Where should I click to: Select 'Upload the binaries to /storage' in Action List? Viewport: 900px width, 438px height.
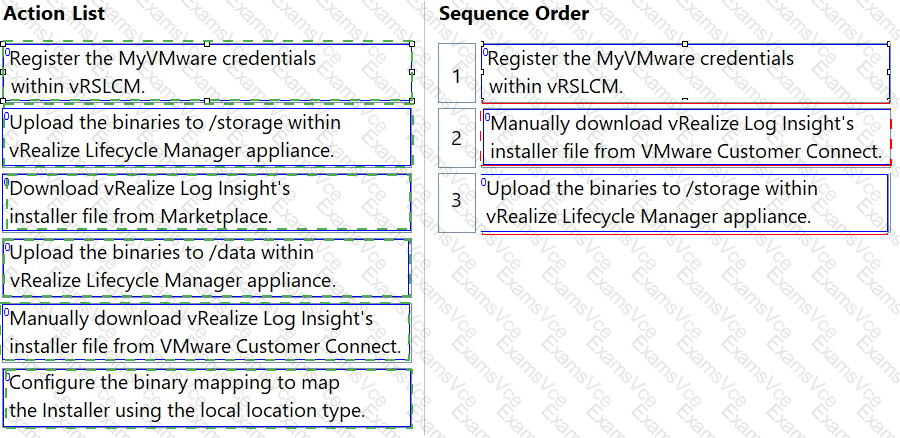point(207,137)
